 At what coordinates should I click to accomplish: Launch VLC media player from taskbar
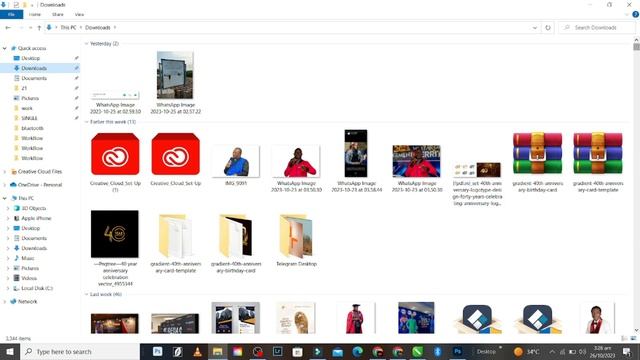pyautogui.click(x=197, y=351)
